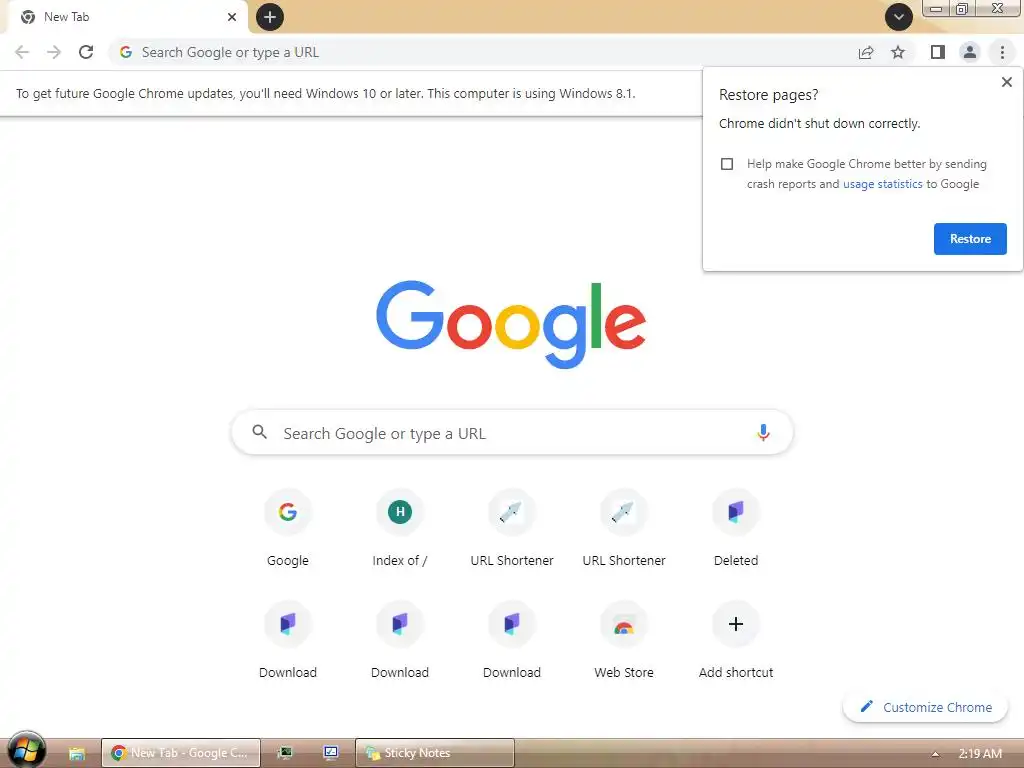Open the Chrome three-dot menu
This screenshot has width=1024, height=768.
tap(1002, 52)
